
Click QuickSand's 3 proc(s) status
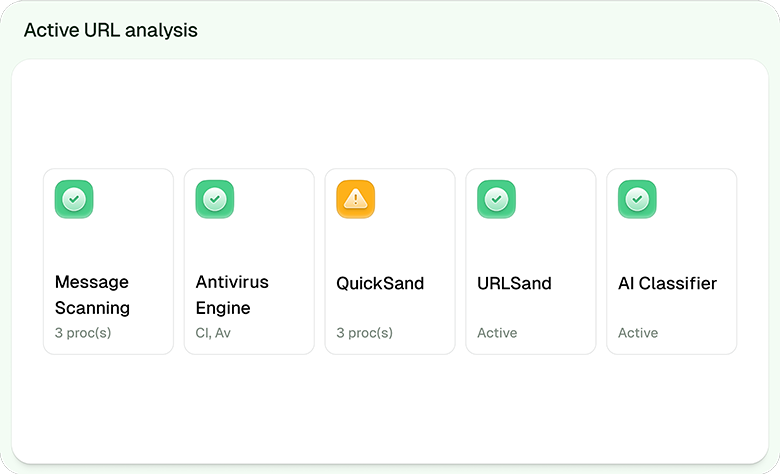coord(365,333)
